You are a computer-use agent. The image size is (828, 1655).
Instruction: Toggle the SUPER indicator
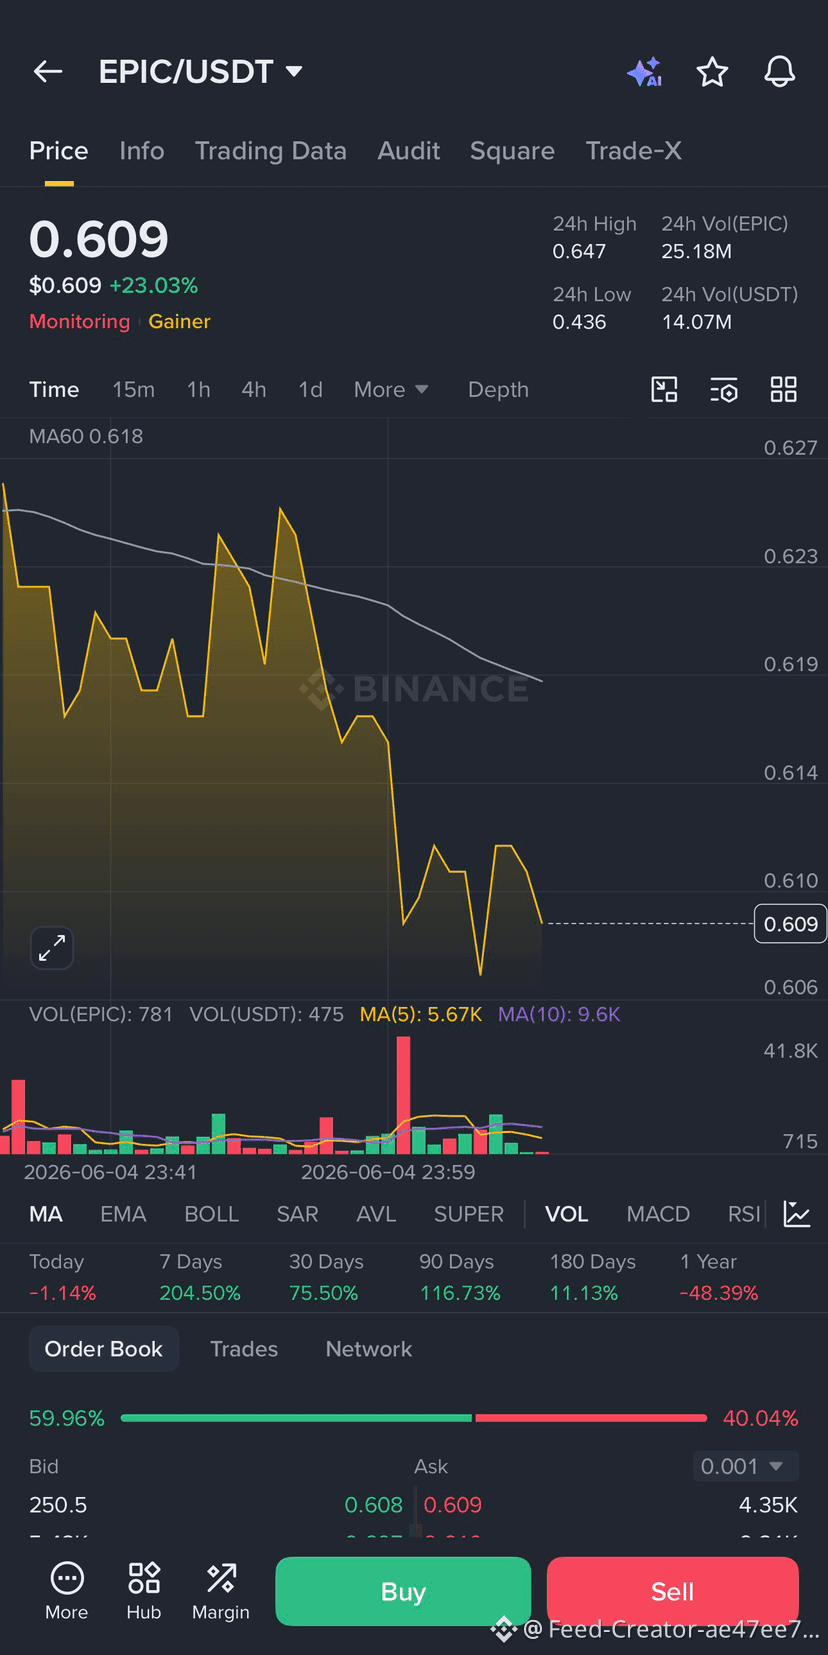pyautogui.click(x=469, y=1214)
